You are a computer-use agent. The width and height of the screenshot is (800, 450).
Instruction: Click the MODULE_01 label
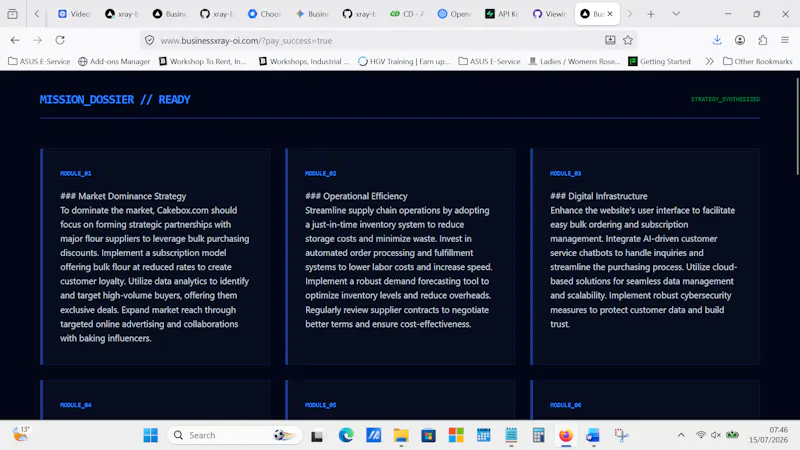76,173
